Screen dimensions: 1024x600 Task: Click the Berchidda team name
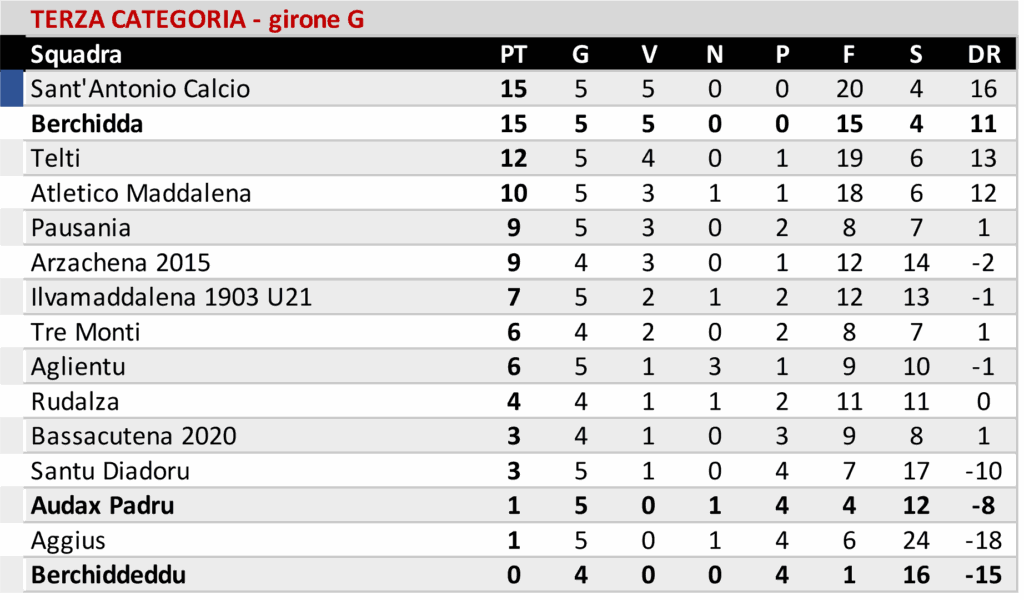point(87,124)
